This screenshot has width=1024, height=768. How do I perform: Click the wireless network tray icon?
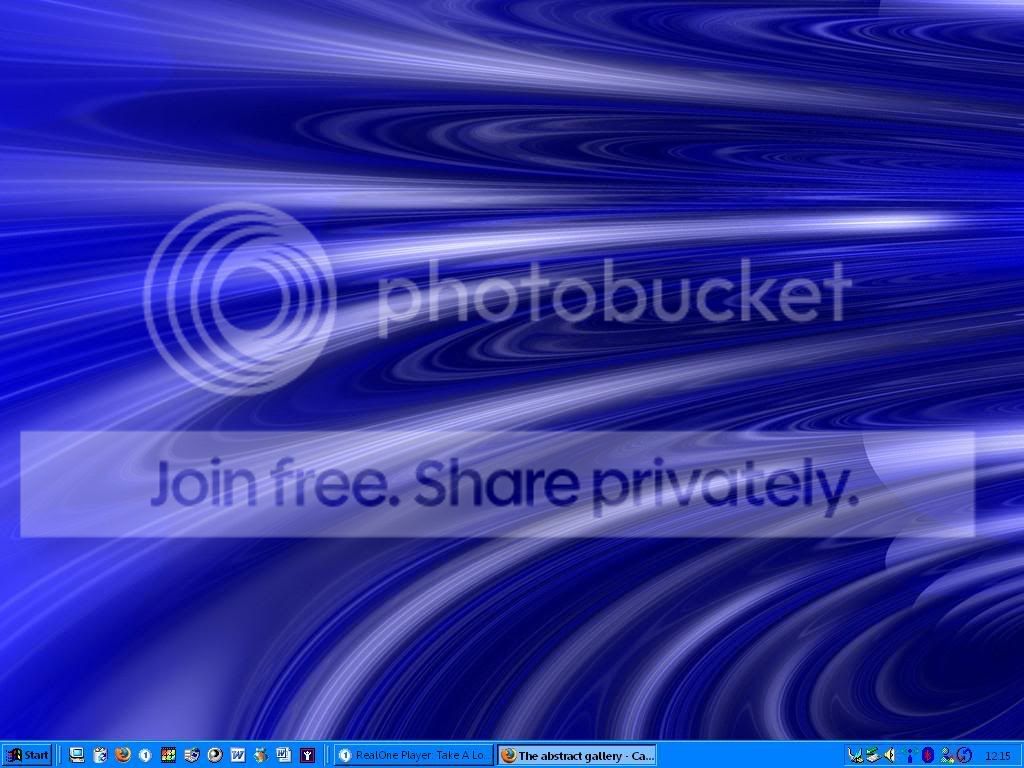(910, 756)
